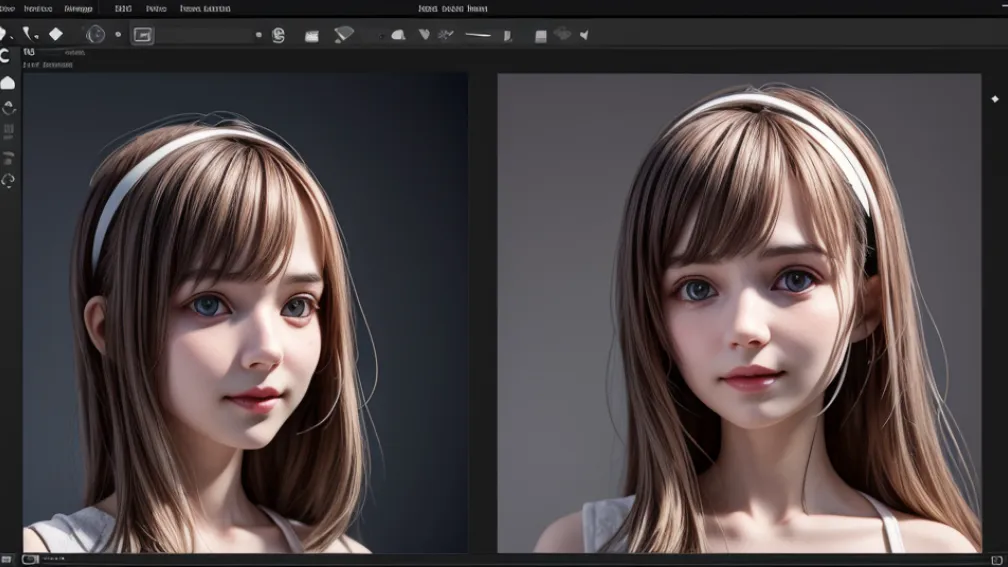This screenshot has width=1008, height=567.
Task: Click the horizontal line stroke tool
Action: pos(478,35)
